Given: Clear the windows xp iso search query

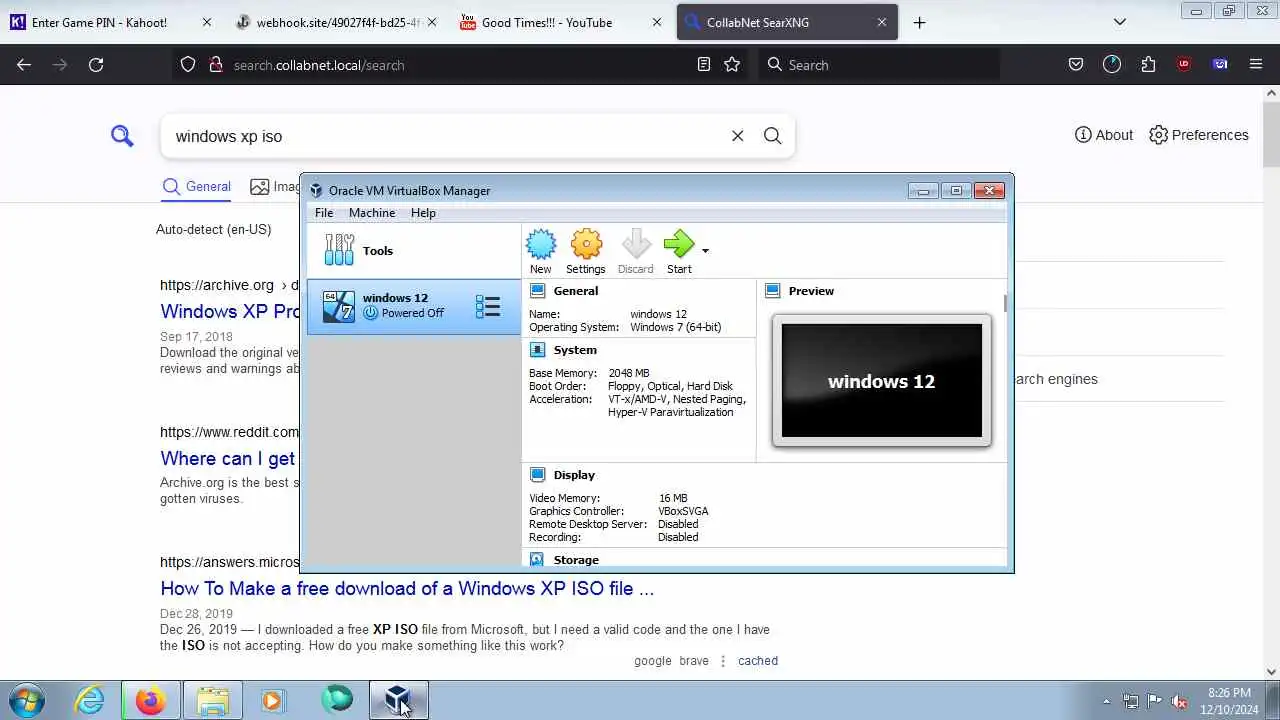Looking at the screenshot, I should 737,136.
